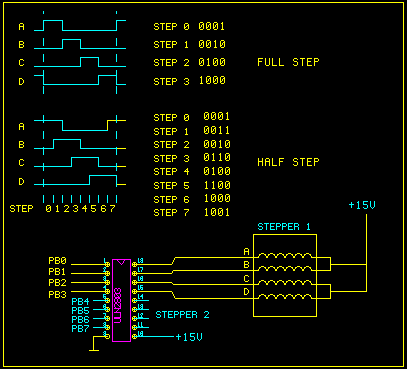Click the ground symbol below the chip
This screenshot has width=407, height=369.
[94, 347]
